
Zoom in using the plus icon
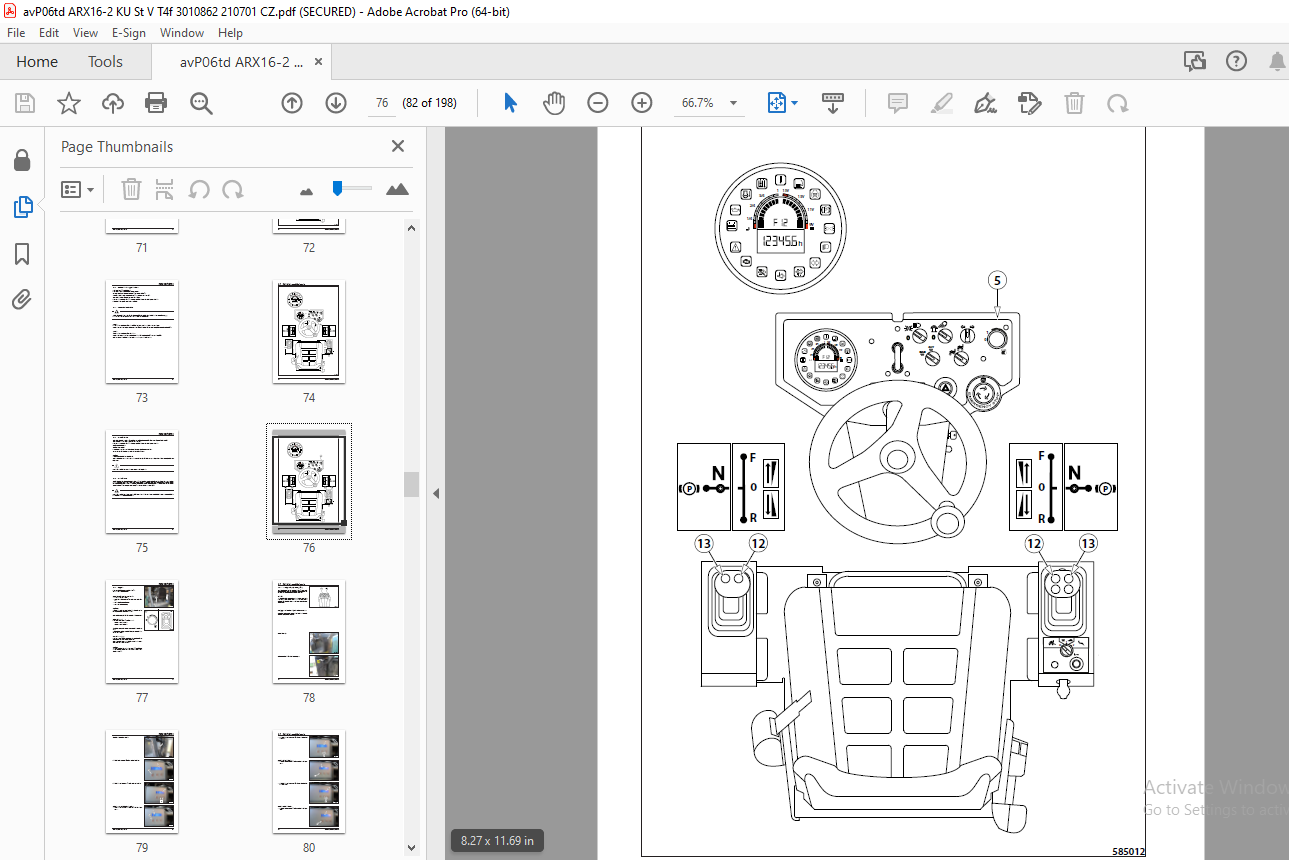point(642,103)
